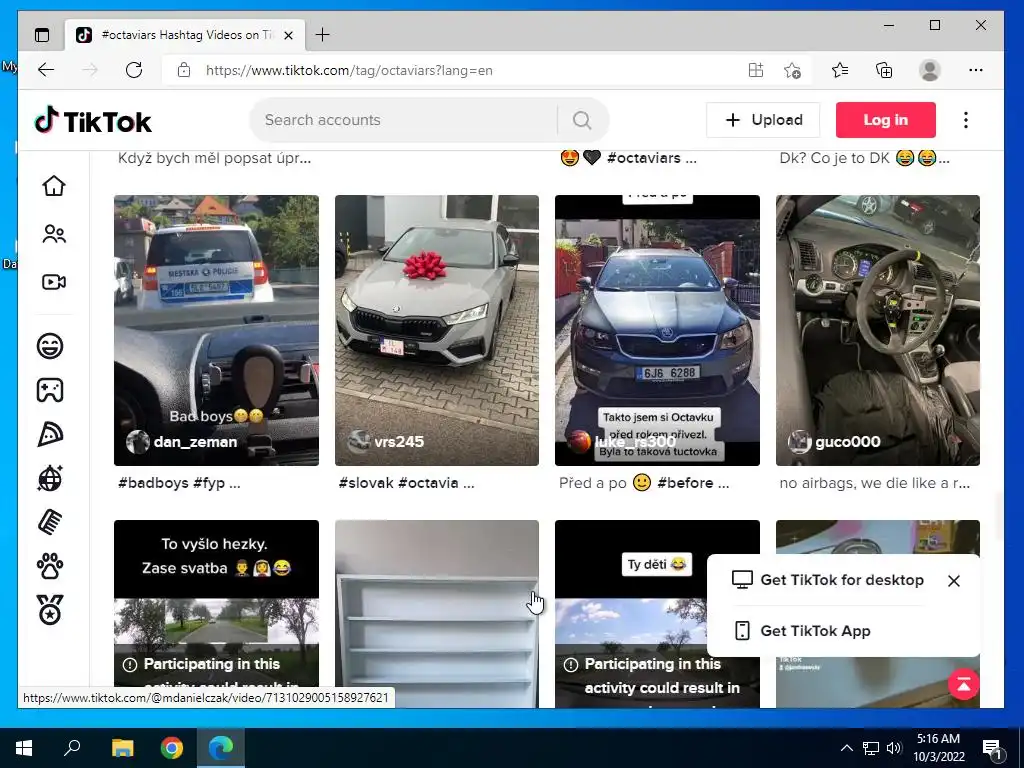
Task: Add this page to favorites star
Action: pyautogui.click(x=792, y=70)
